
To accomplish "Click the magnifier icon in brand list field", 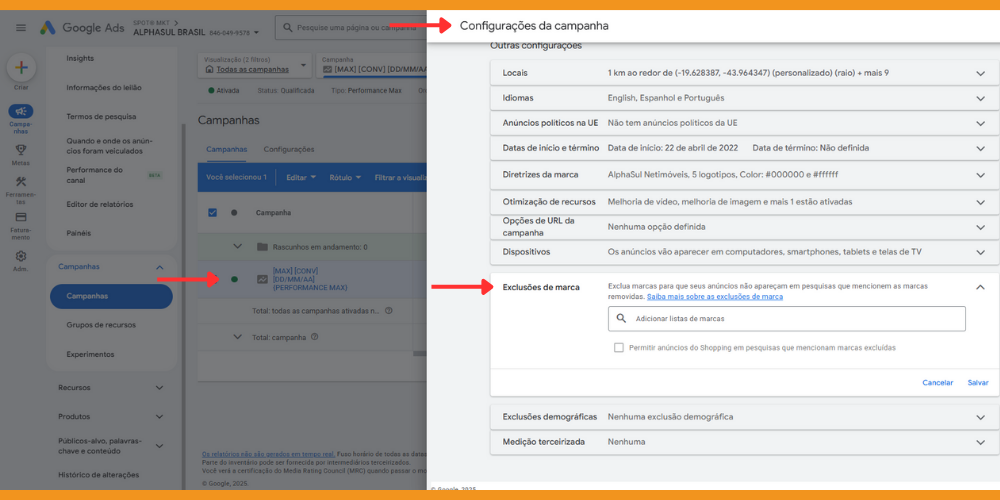I will (622, 318).
